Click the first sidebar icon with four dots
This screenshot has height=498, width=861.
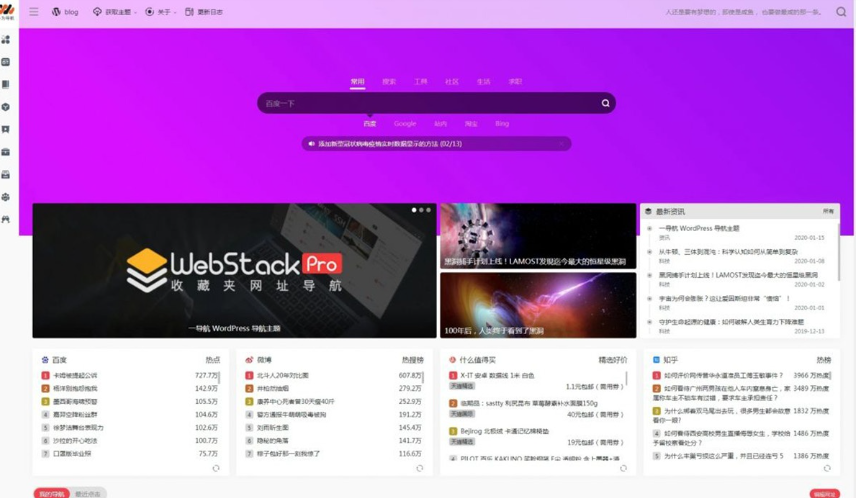pos(6,40)
